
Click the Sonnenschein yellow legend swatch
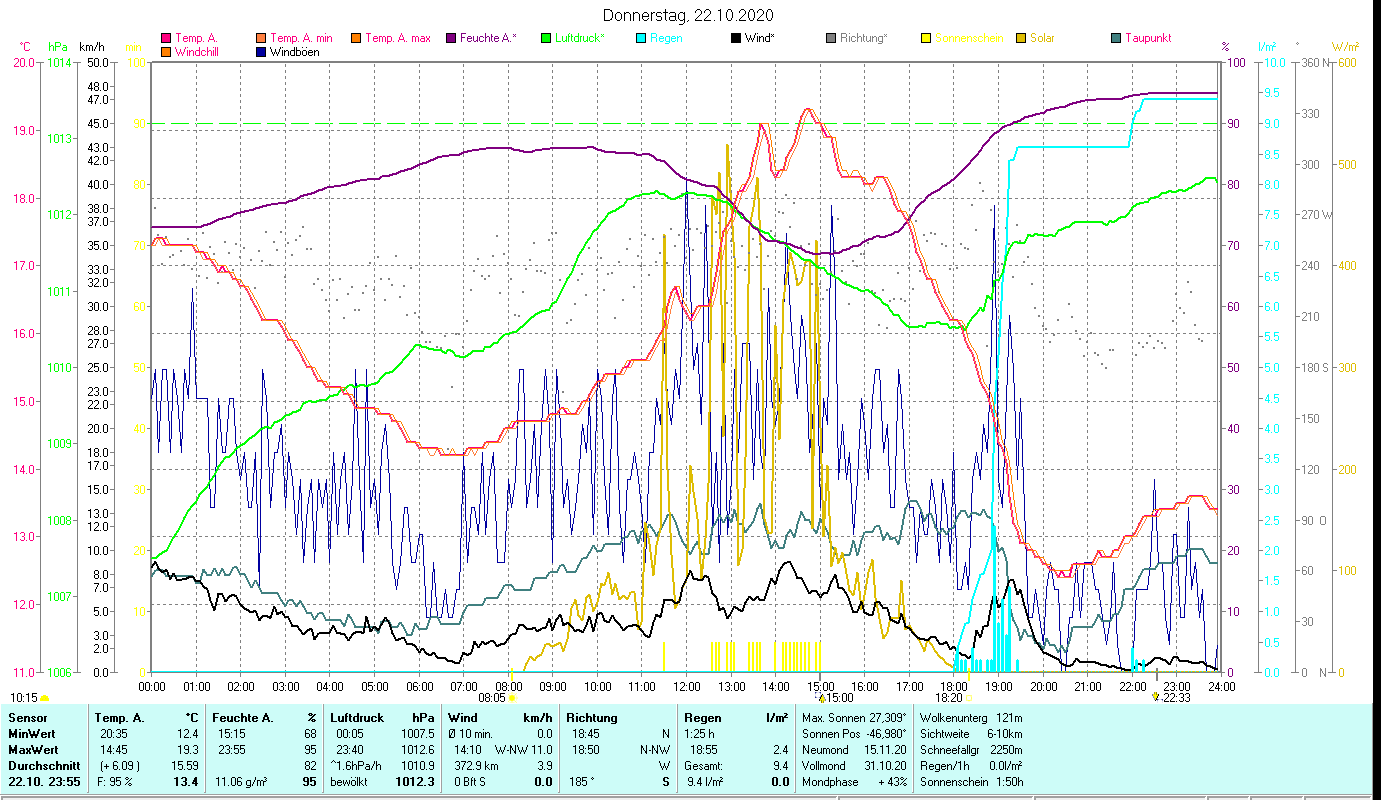coord(925,38)
